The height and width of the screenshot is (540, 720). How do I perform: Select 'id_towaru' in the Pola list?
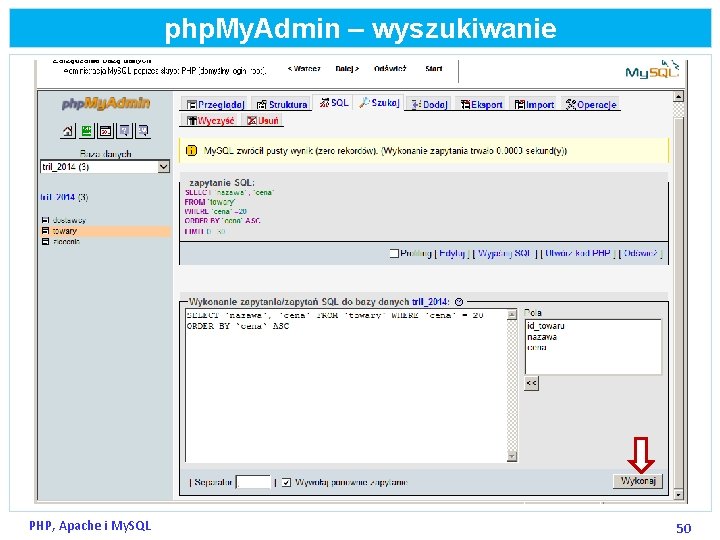click(x=546, y=326)
